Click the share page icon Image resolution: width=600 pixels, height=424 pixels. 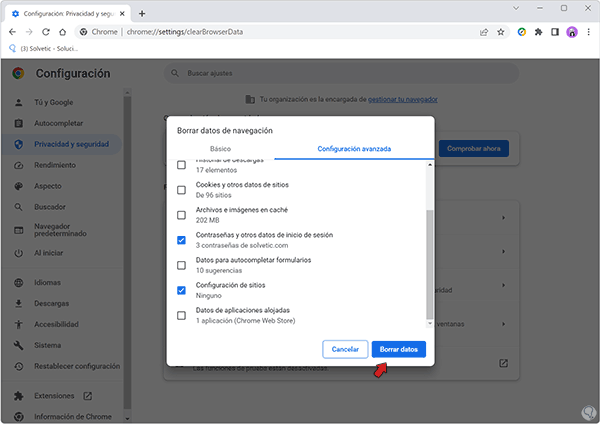pyautogui.click(x=485, y=31)
